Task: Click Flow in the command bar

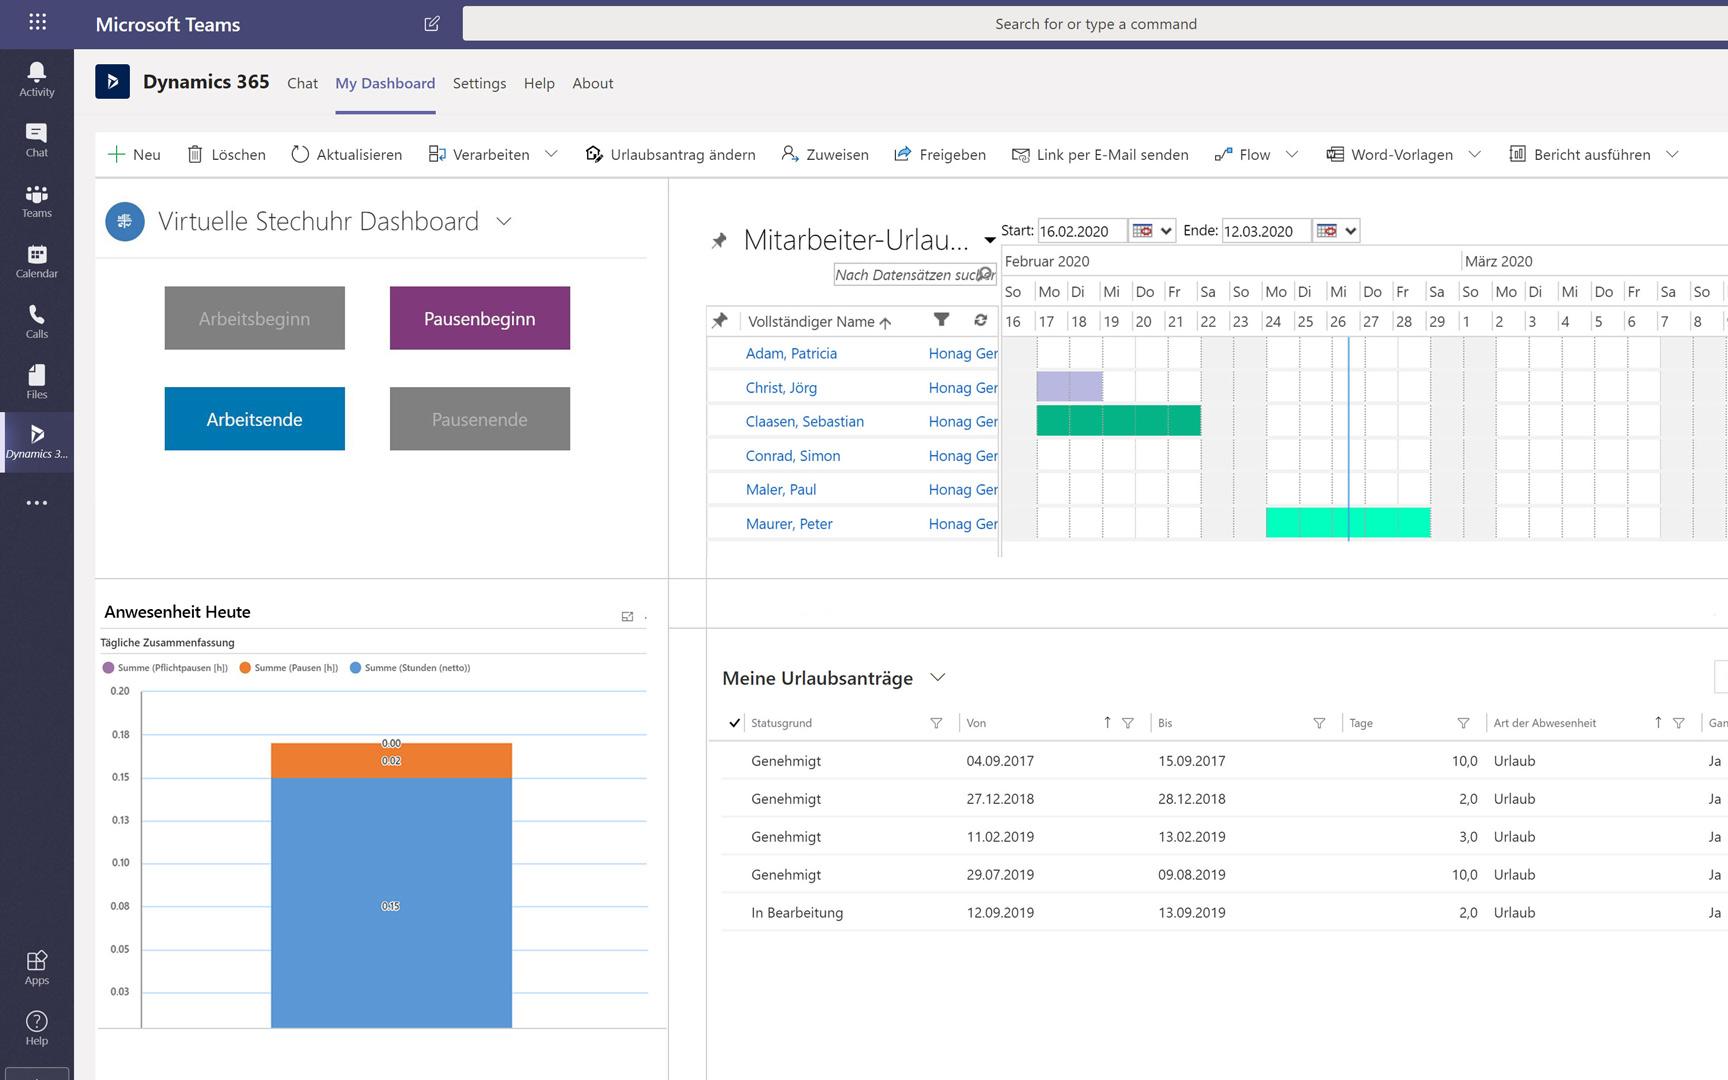Action: pos(1242,154)
